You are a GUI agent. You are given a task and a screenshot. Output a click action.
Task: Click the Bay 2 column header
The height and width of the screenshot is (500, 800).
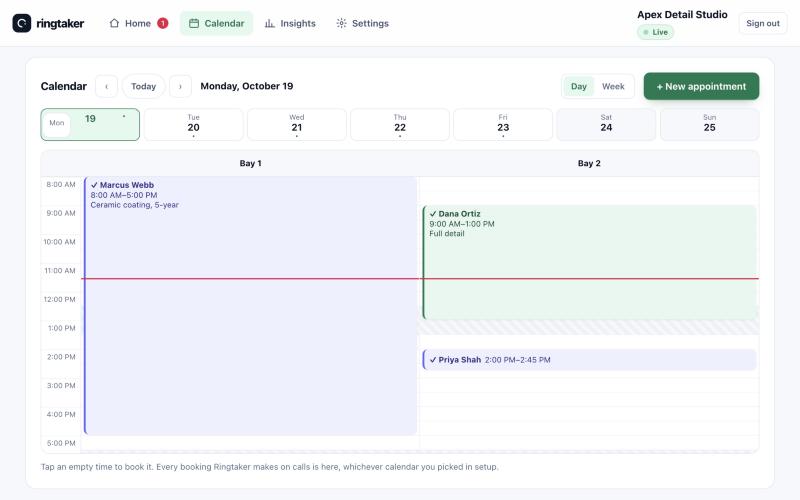pyautogui.click(x=589, y=163)
